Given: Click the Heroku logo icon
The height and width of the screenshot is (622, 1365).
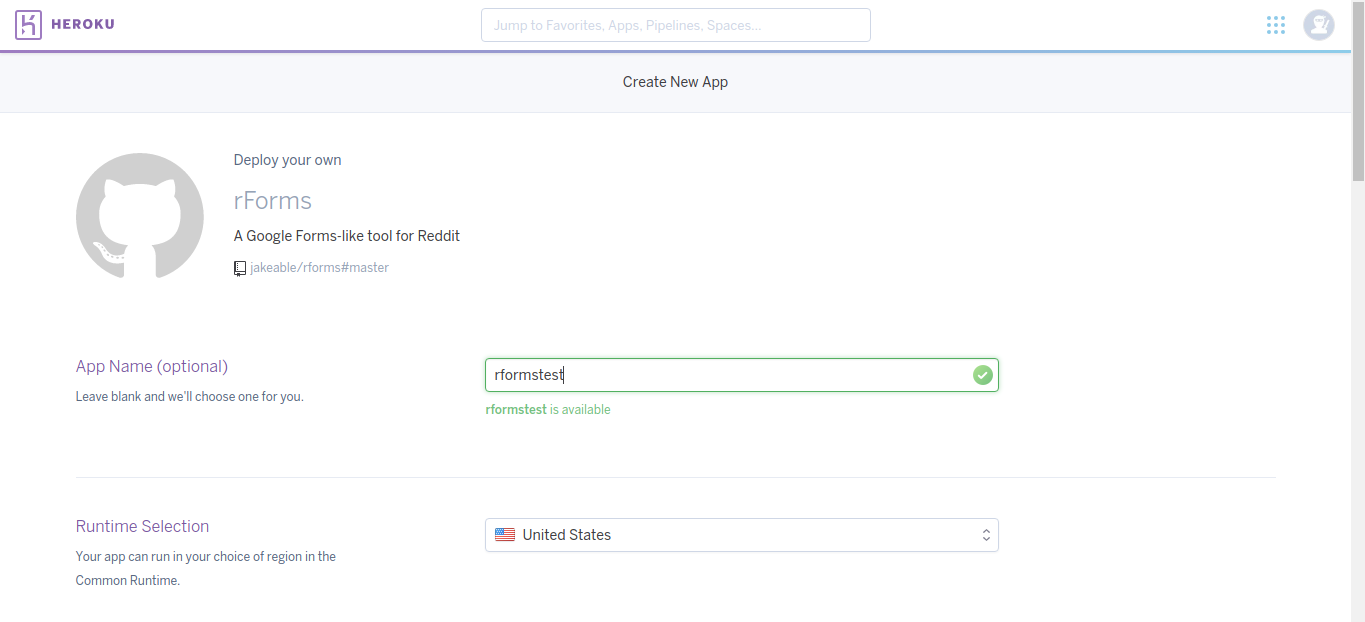Looking at the screenshot, I should [x=27, y=24].
